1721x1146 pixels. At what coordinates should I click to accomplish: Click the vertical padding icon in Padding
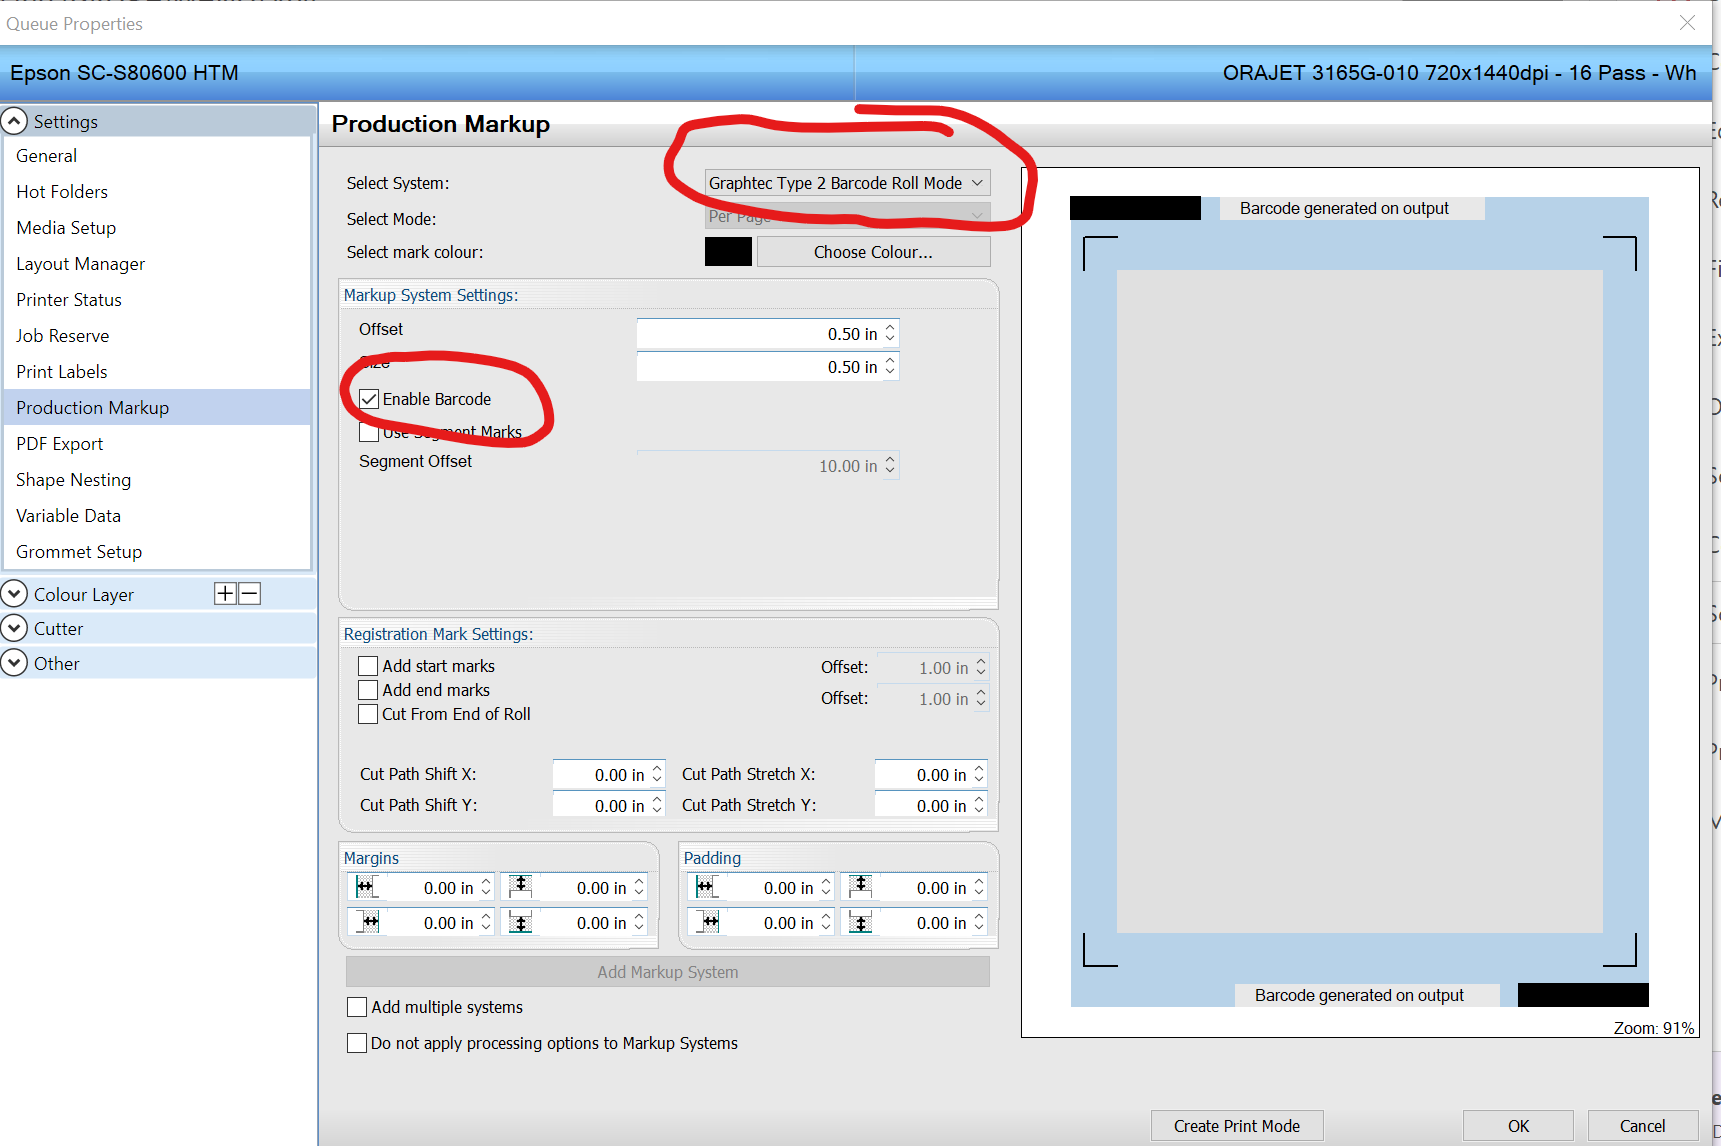coord(861,887)
